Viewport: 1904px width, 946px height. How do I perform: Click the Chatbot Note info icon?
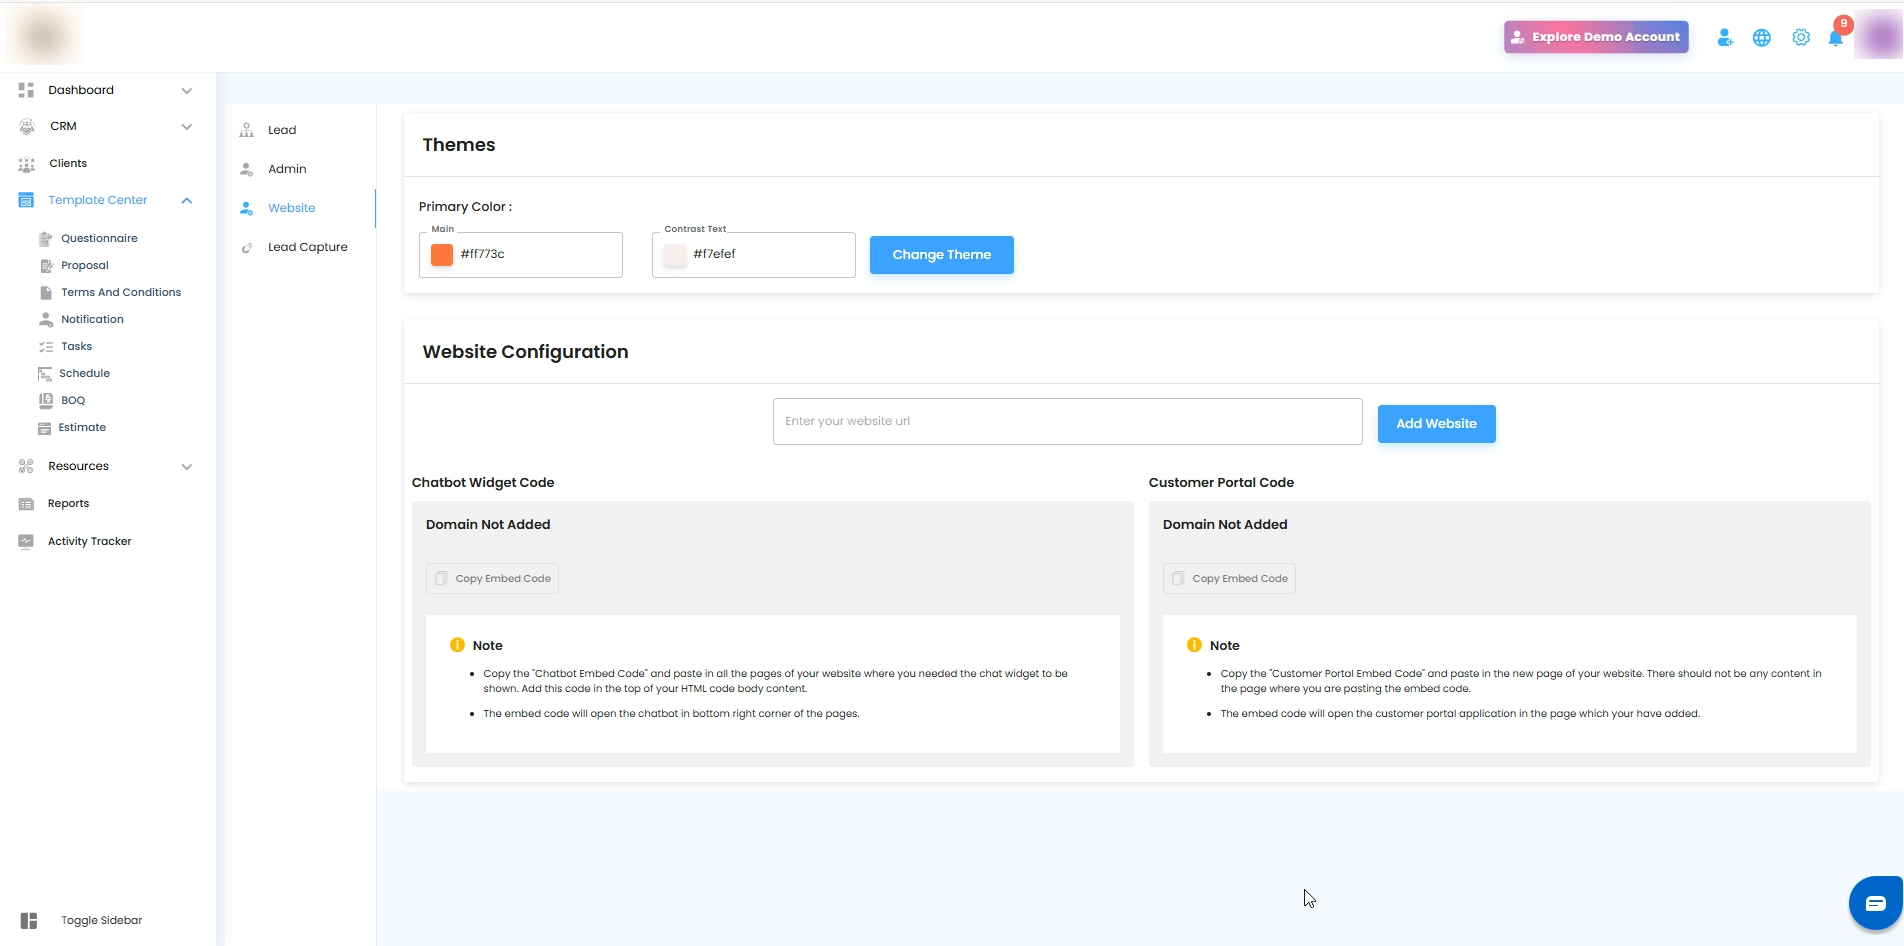(x=457, y=645)
